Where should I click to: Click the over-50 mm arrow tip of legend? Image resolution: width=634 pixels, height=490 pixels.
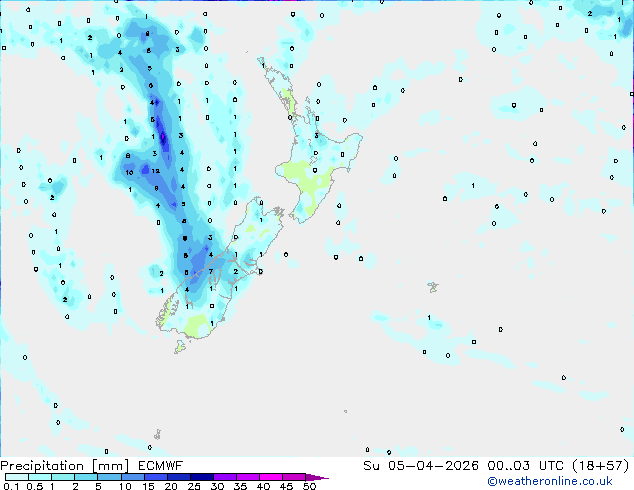click(x=317, y=478)
